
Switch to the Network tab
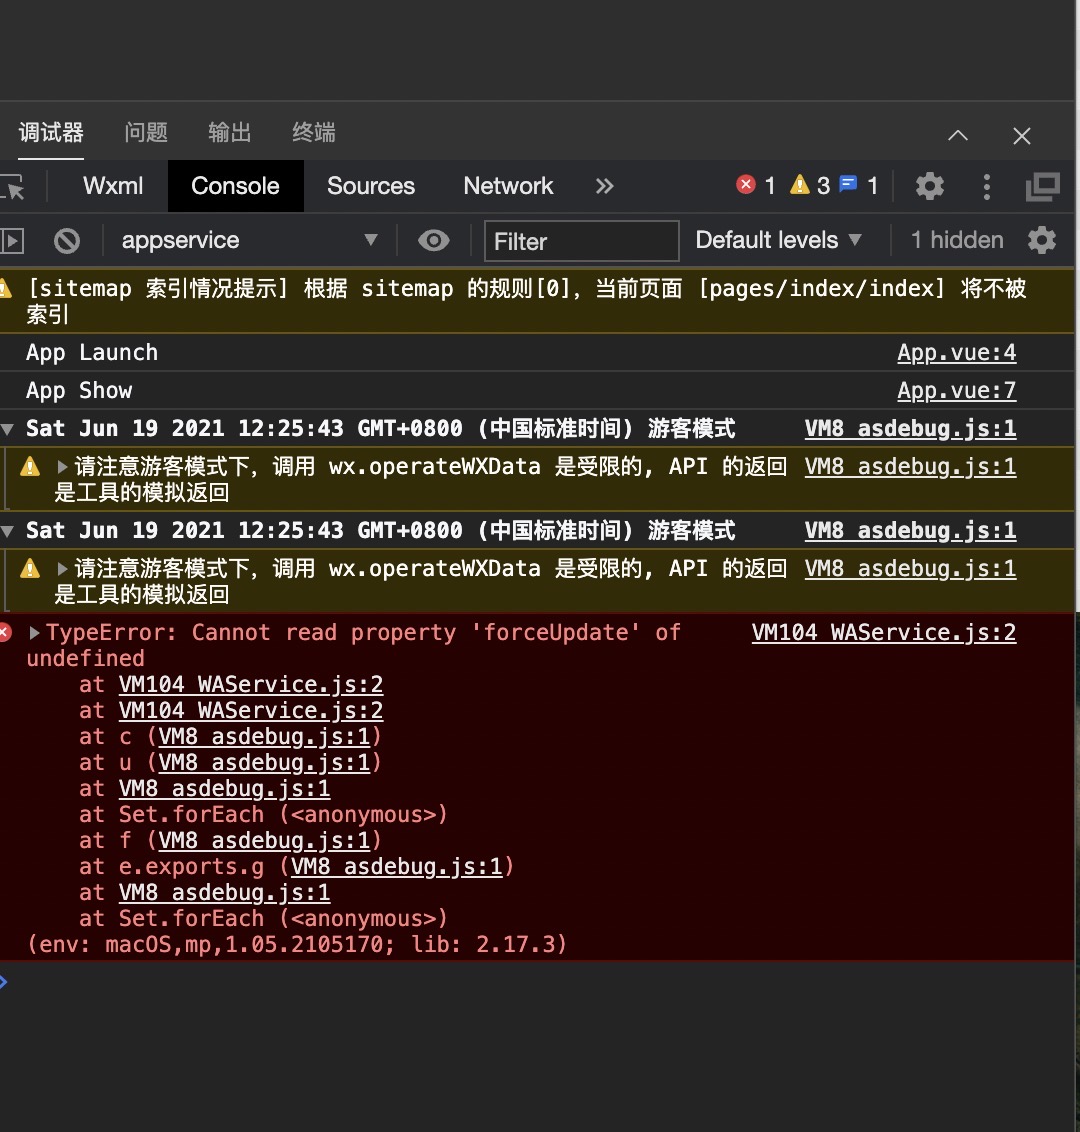click(x=508, y=186)
